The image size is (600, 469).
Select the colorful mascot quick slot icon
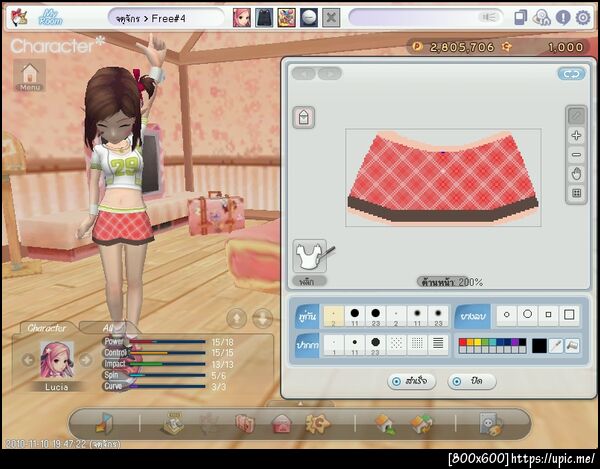coord(287,18)
